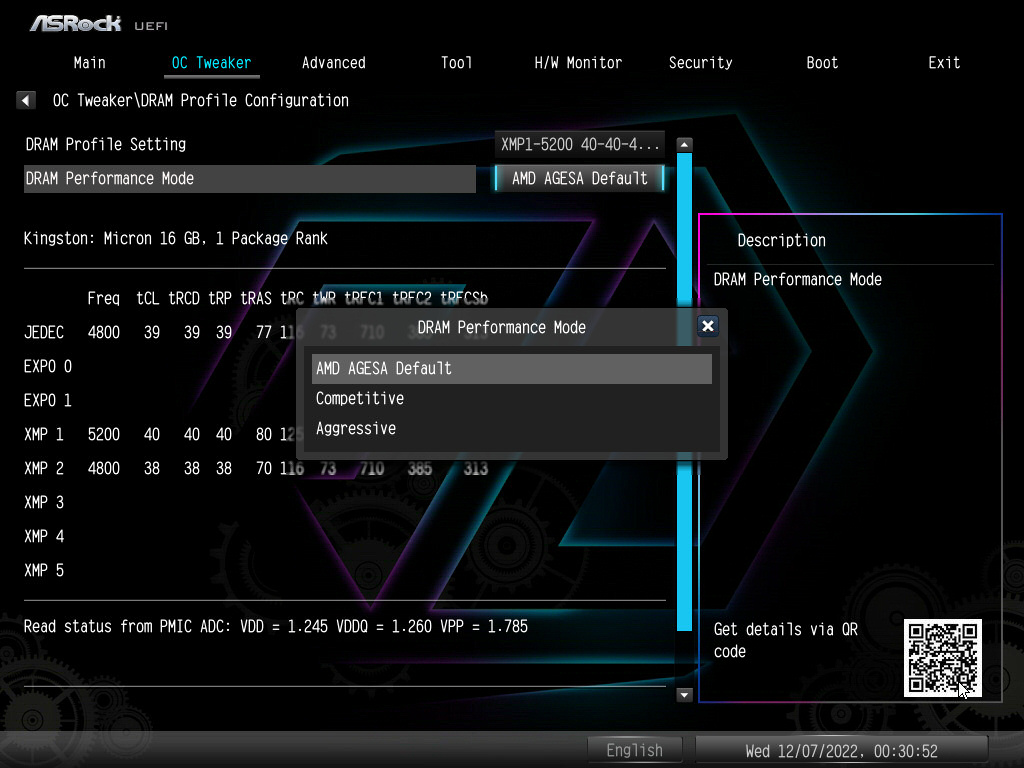Open the DRAM Performance Mode selector

pos(579,179)
